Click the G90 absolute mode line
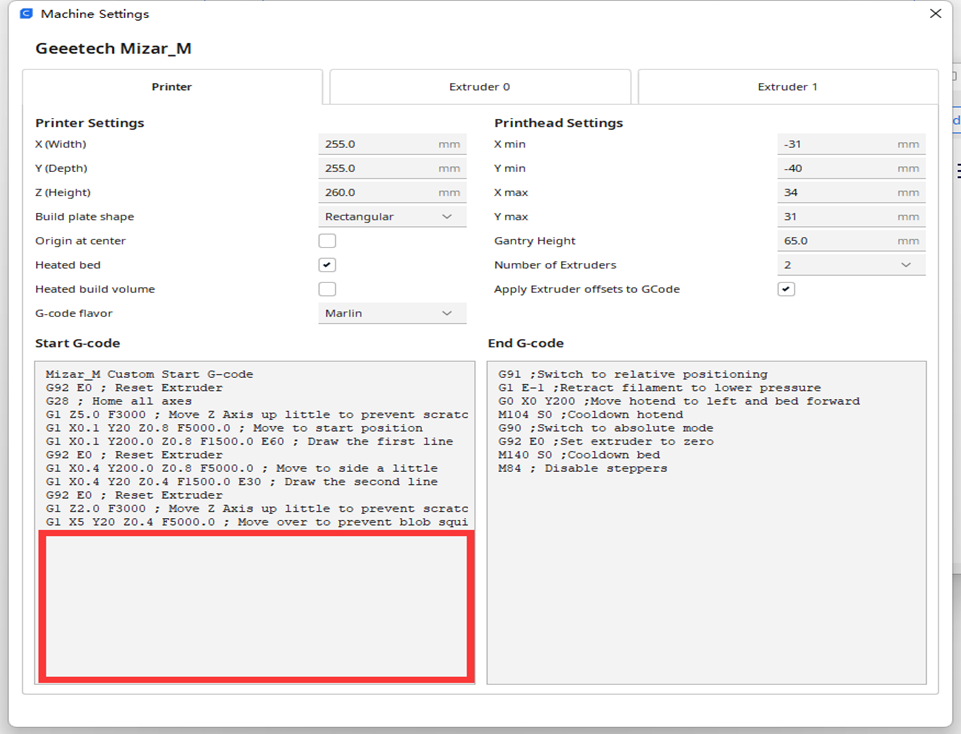 pyautogui.click(x=606, y=428)
